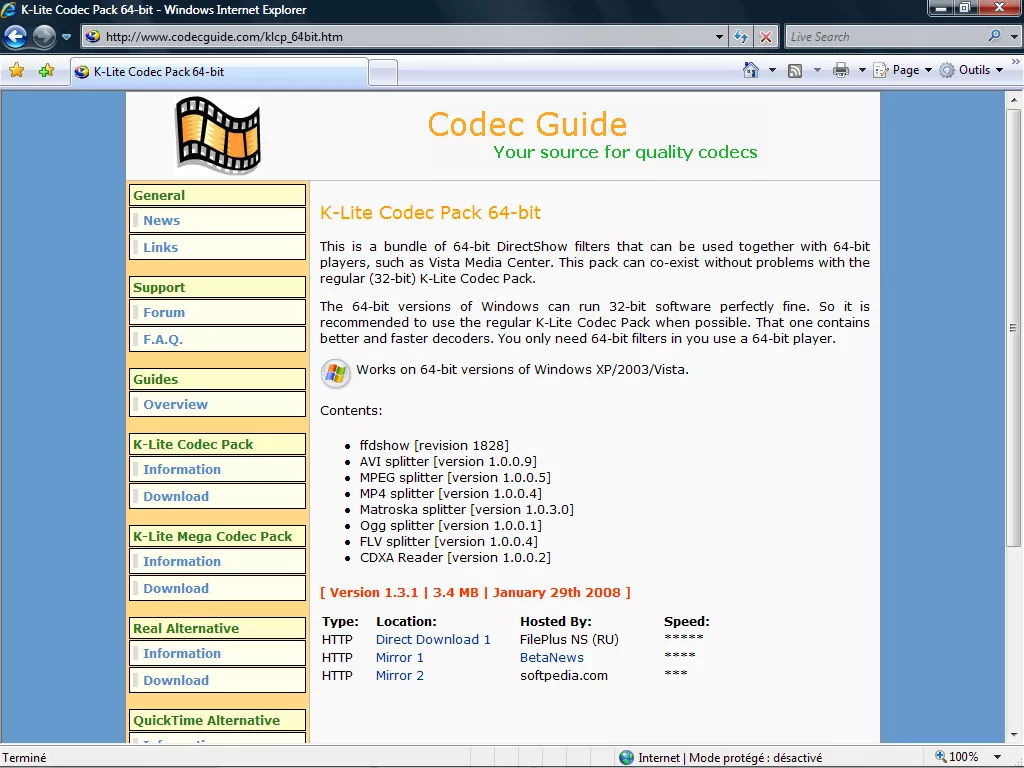The image size is (1024, 768).
Task: Click the page favicon in address bar
Action: (x=93, y=37)
